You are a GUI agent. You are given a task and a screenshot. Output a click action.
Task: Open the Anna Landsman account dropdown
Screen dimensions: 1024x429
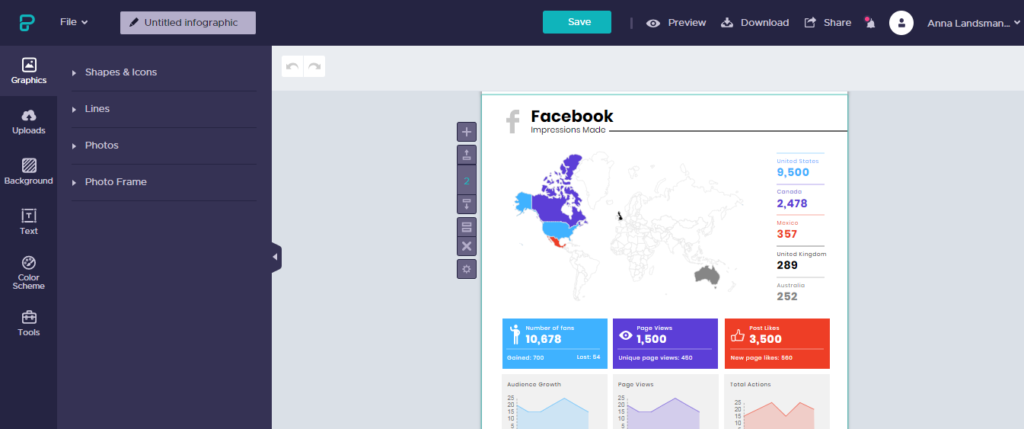973,23
